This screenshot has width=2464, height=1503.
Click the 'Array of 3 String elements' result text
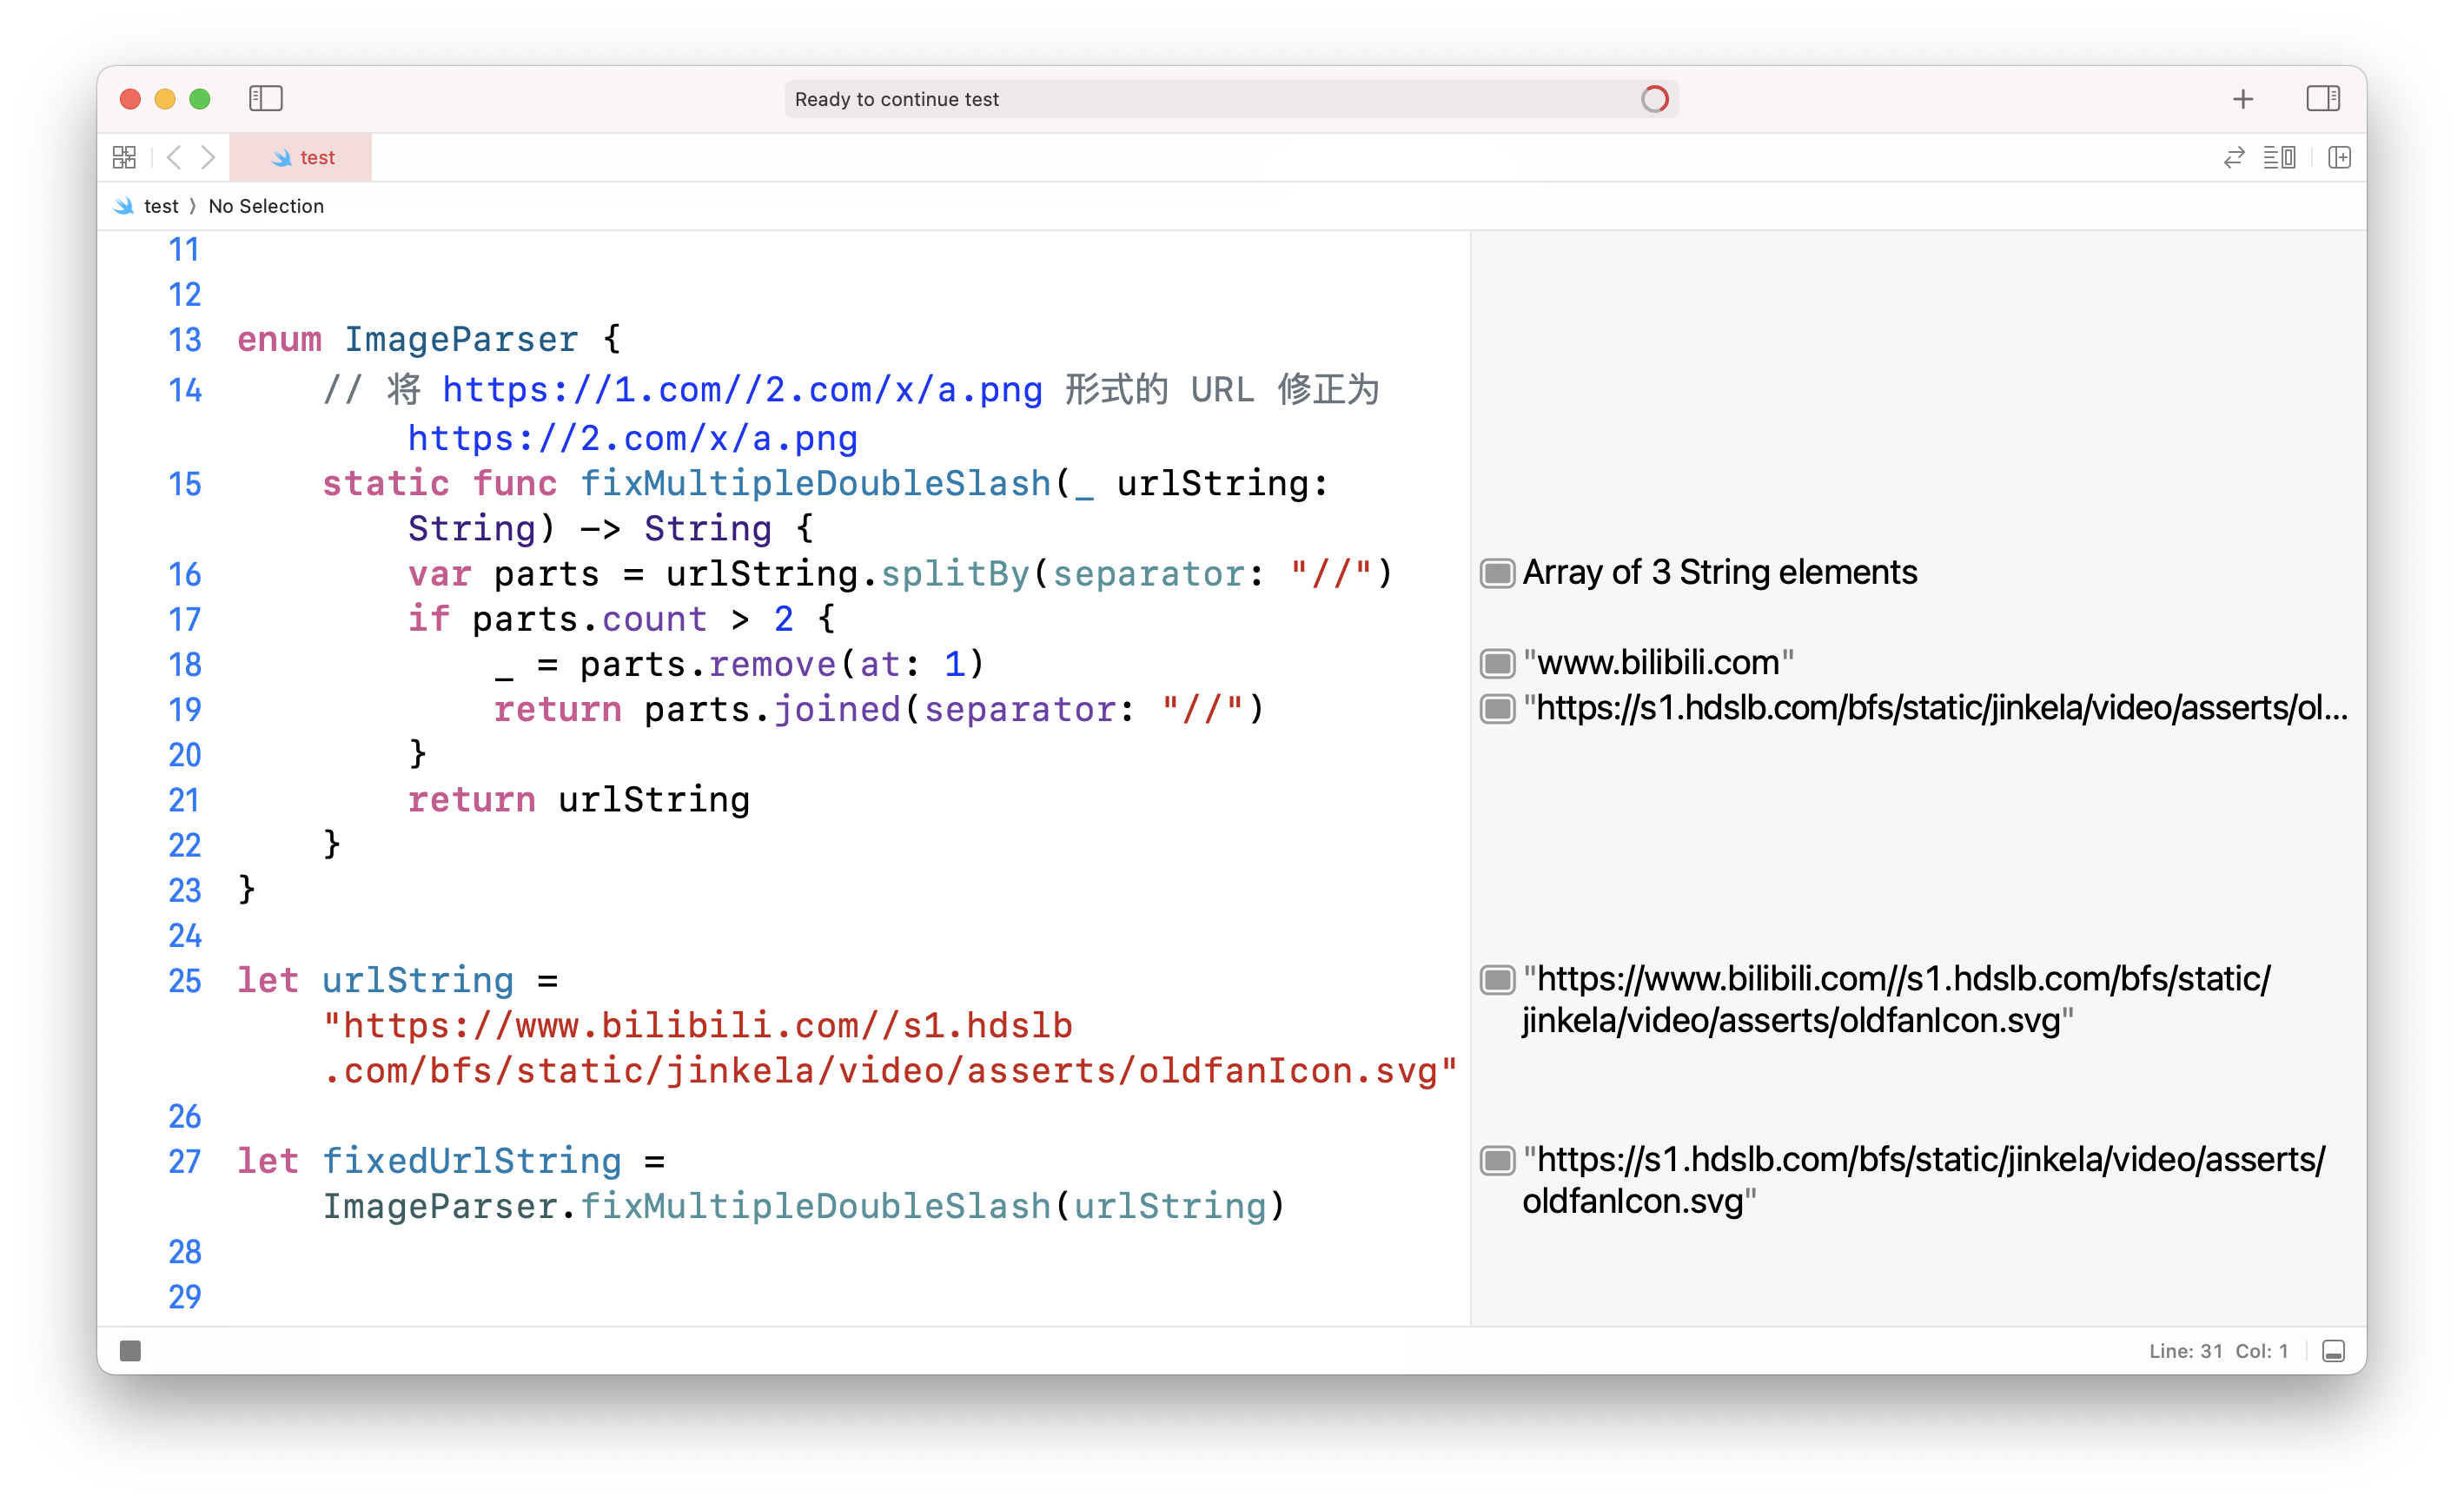click(1720, 572)
